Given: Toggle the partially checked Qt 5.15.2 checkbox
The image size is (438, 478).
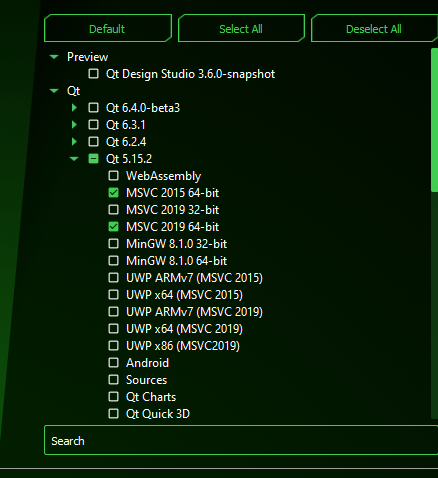Looking at the screenshot, I should pyautogui.click(x=93, y=159).
